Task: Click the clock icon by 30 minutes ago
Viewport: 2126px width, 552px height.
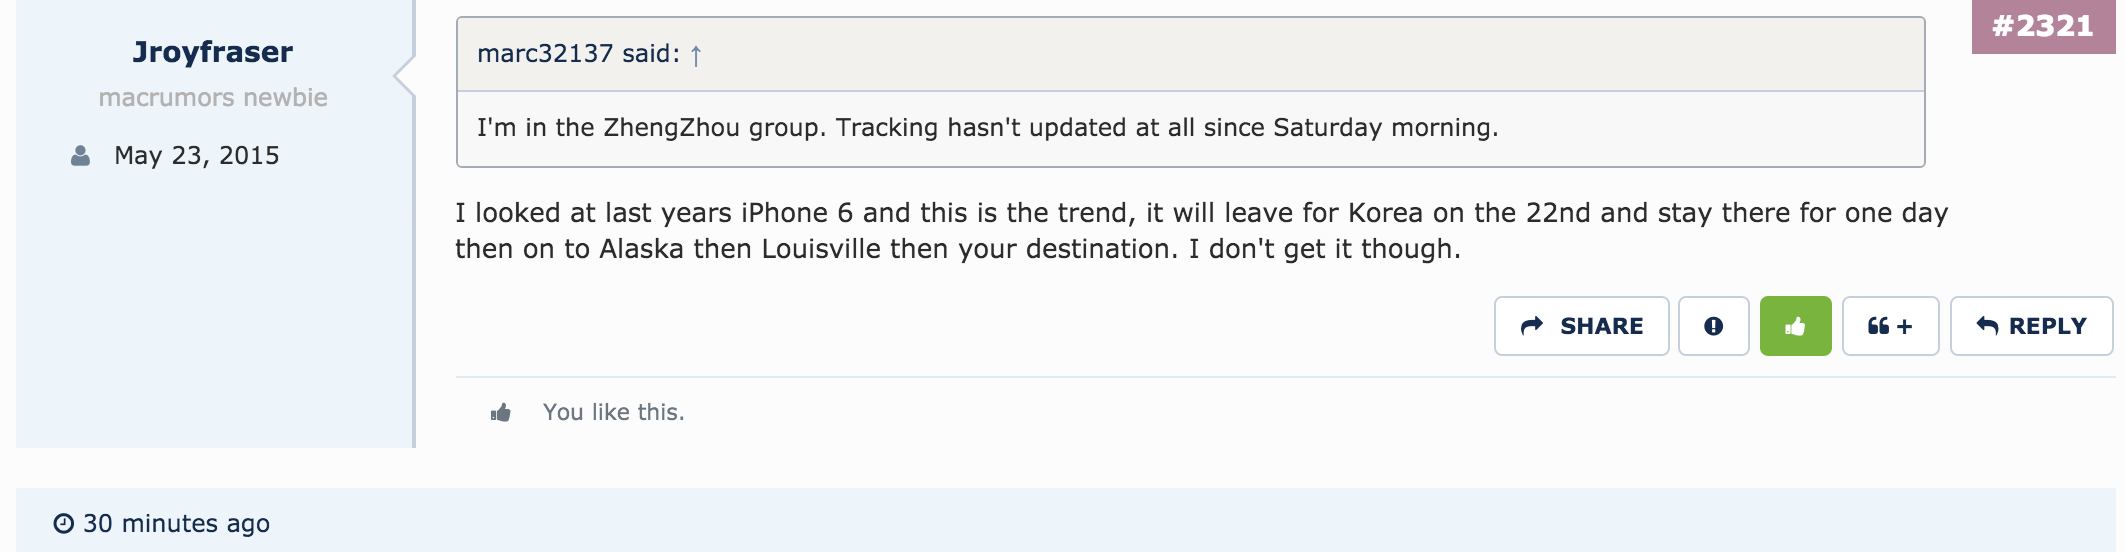Action: click(64, 524)
